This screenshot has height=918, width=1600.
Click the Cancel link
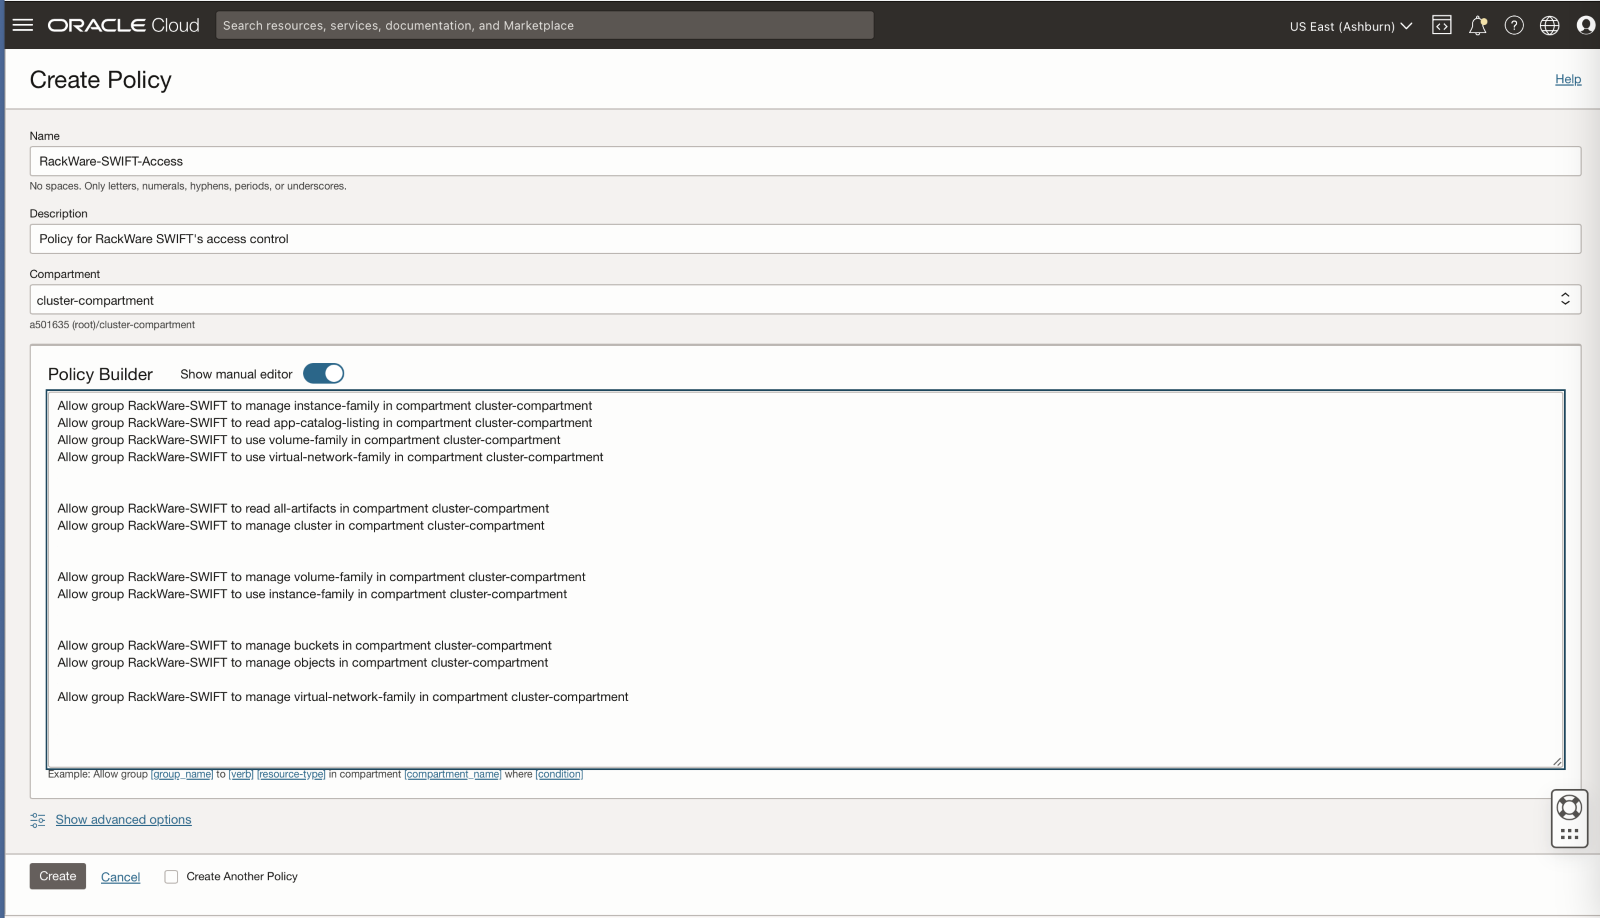(x=120, y=877)
